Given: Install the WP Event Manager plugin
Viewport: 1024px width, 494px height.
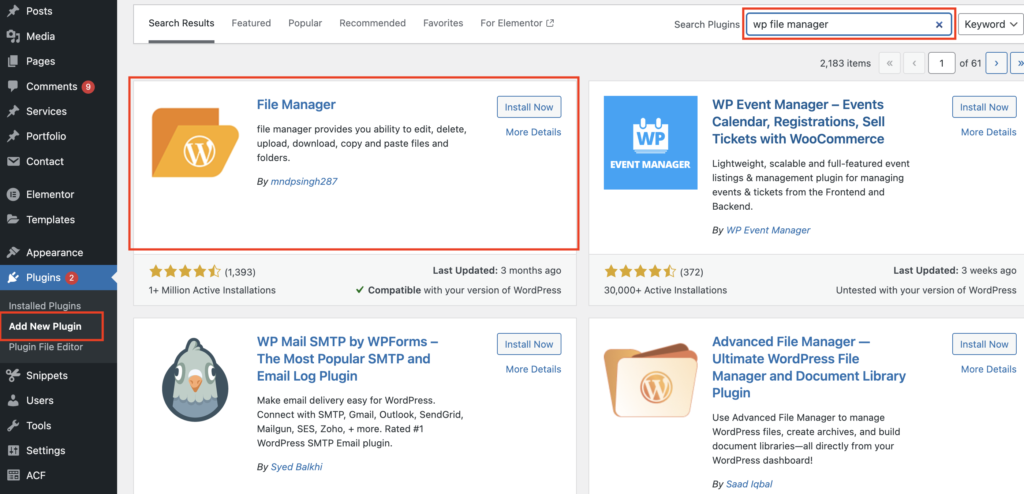Looking at the screenshot, I should [984, 107].
